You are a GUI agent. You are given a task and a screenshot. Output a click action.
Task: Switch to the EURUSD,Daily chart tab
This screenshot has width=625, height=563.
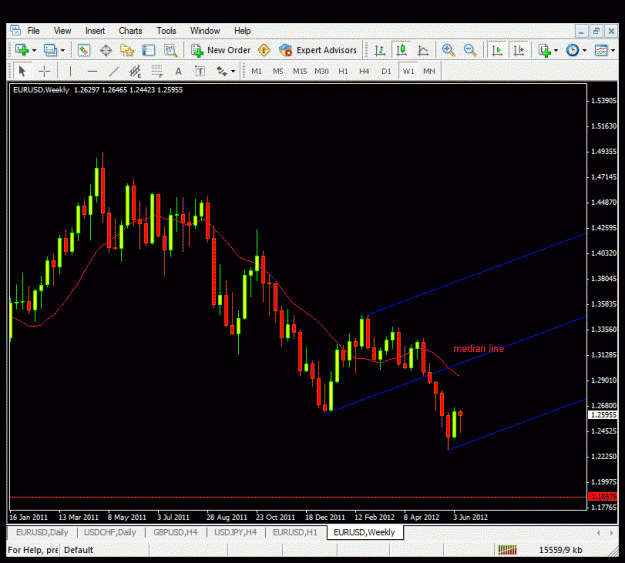coord(42,532)
